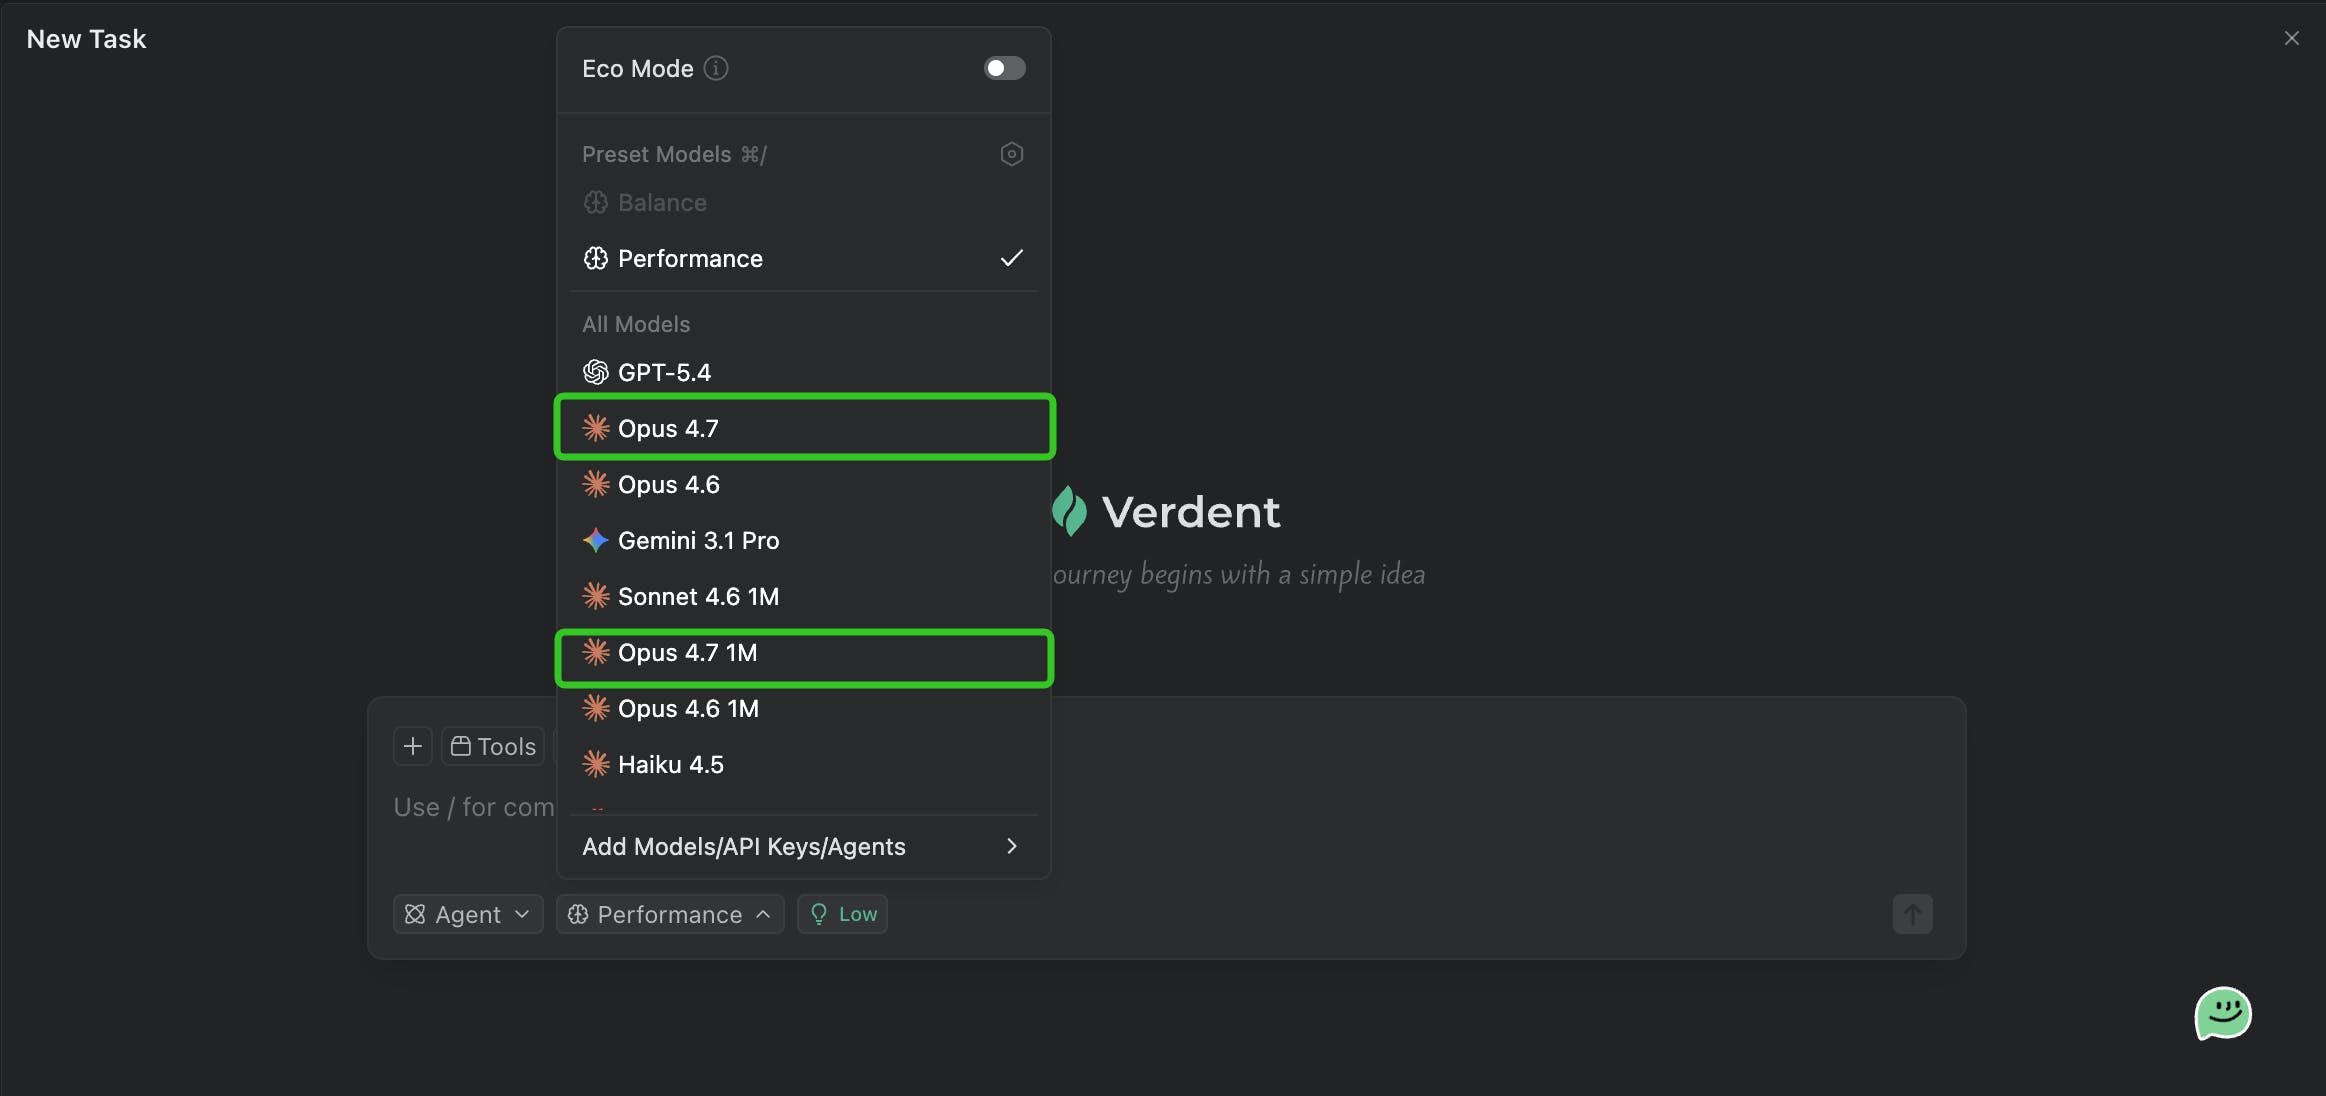Click the Gemini 3.1 Pro star icon
The height and width of the screenshot is (1096, 2326).
click(x=596, y=540)
